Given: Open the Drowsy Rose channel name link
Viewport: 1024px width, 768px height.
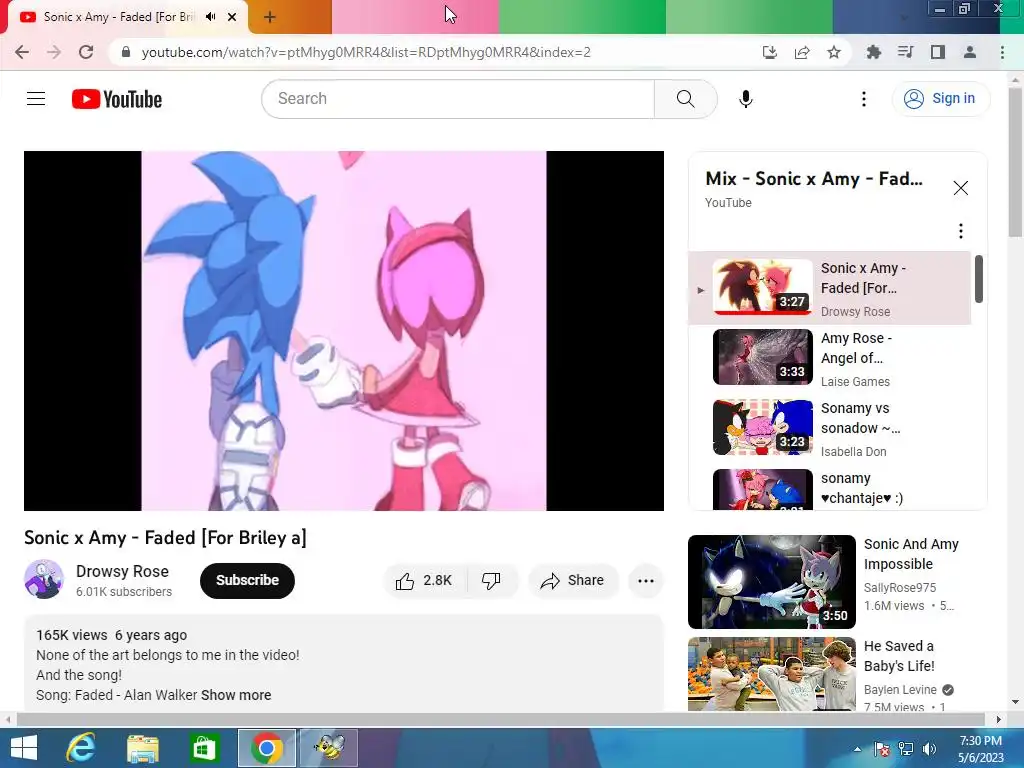Looking at the screenshot, I should 122,571.
